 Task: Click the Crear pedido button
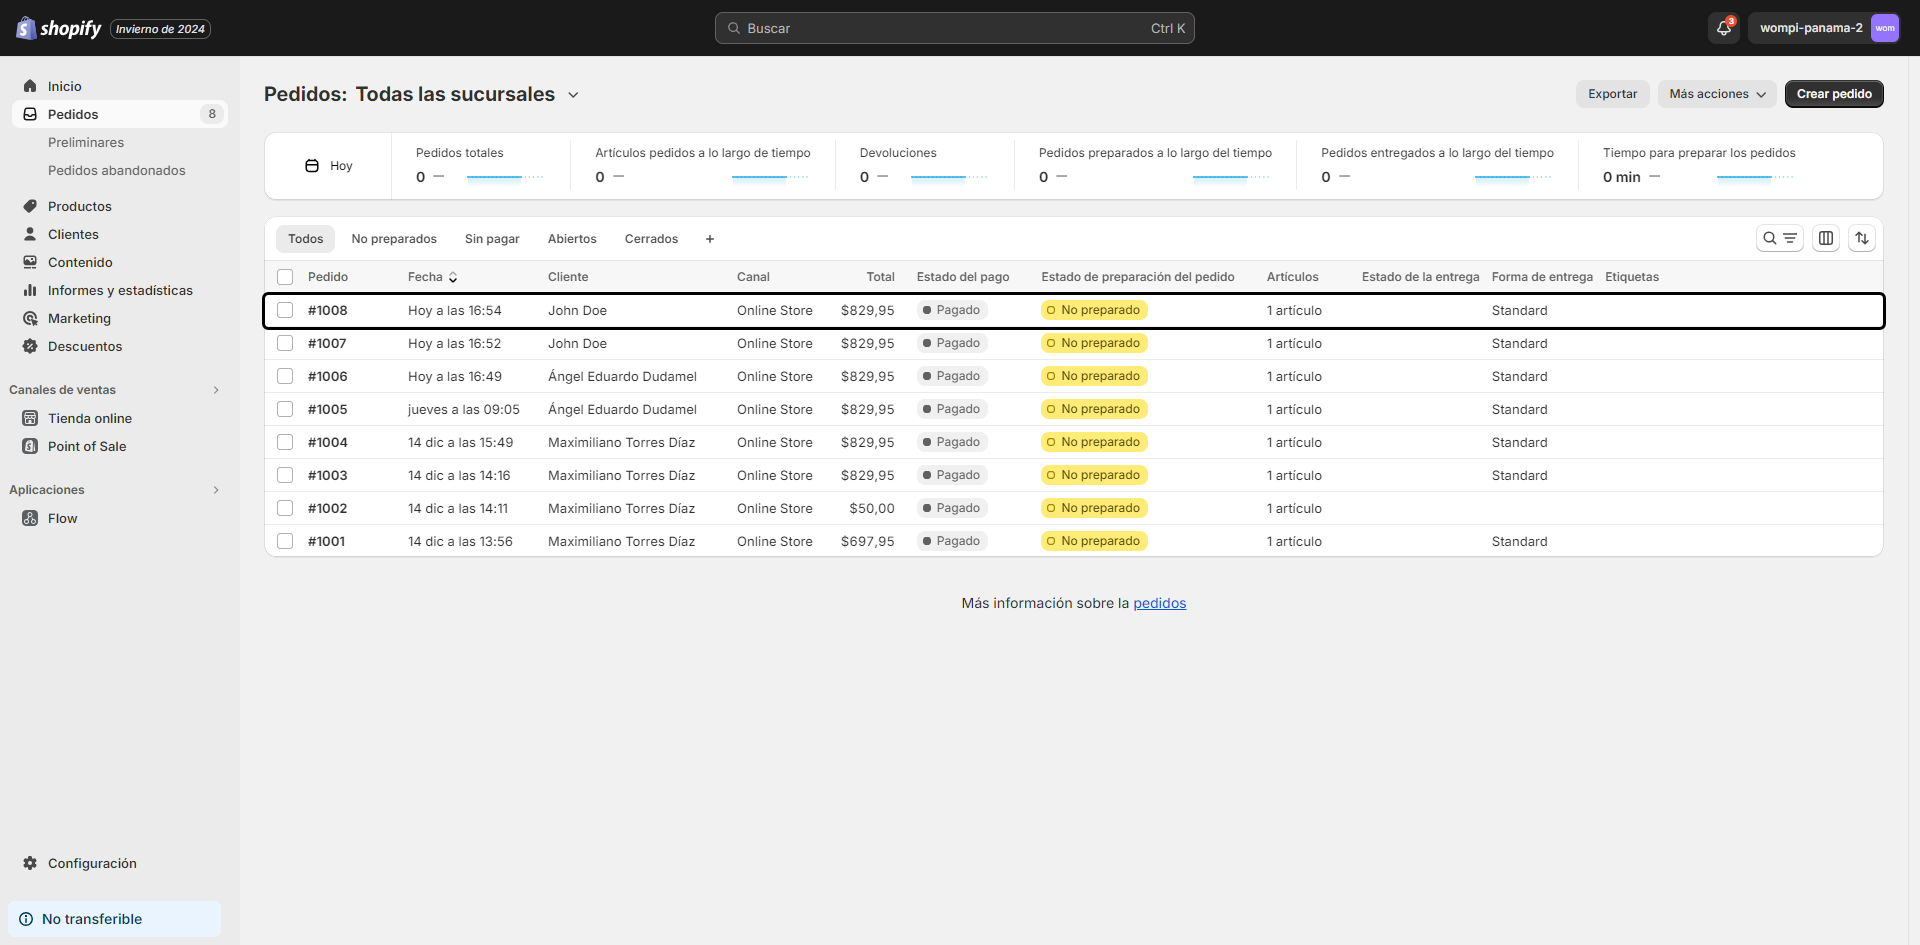[x=1833, y=93]
